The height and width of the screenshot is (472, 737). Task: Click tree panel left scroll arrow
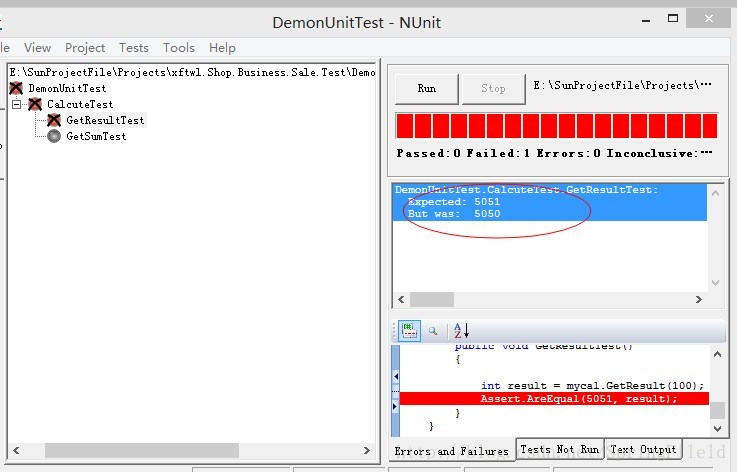(16, 450)
